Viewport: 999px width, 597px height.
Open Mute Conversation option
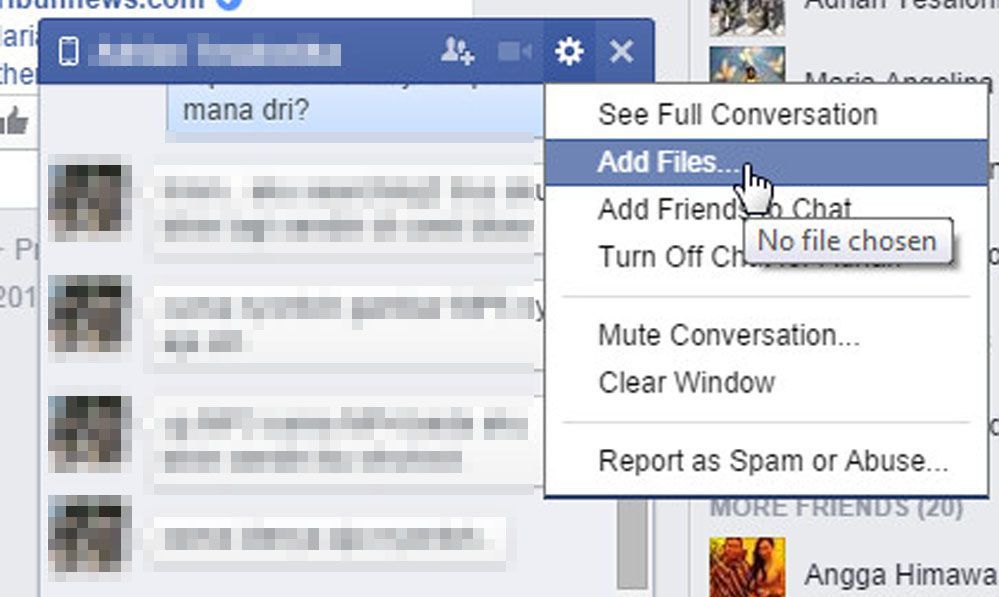729,335
